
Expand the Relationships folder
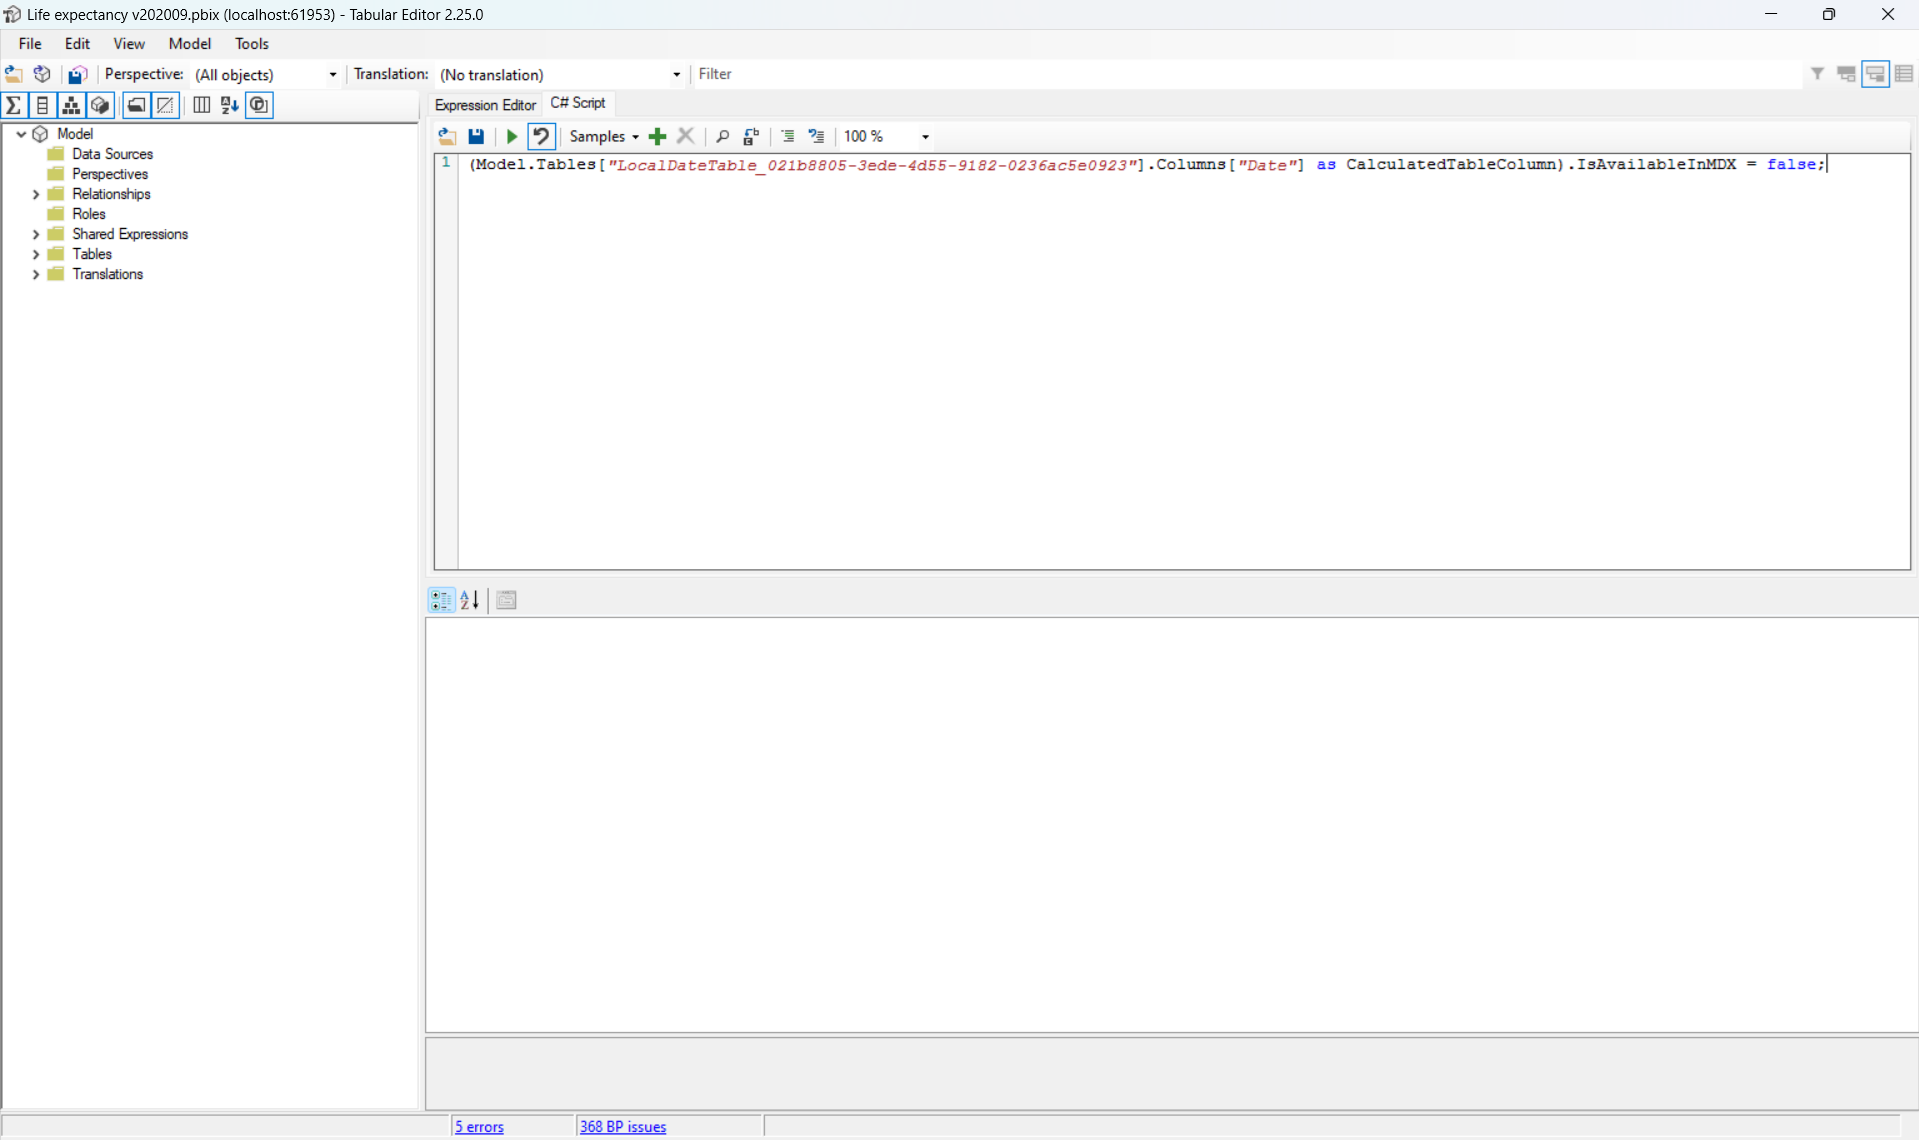click(x=36, y=194)
